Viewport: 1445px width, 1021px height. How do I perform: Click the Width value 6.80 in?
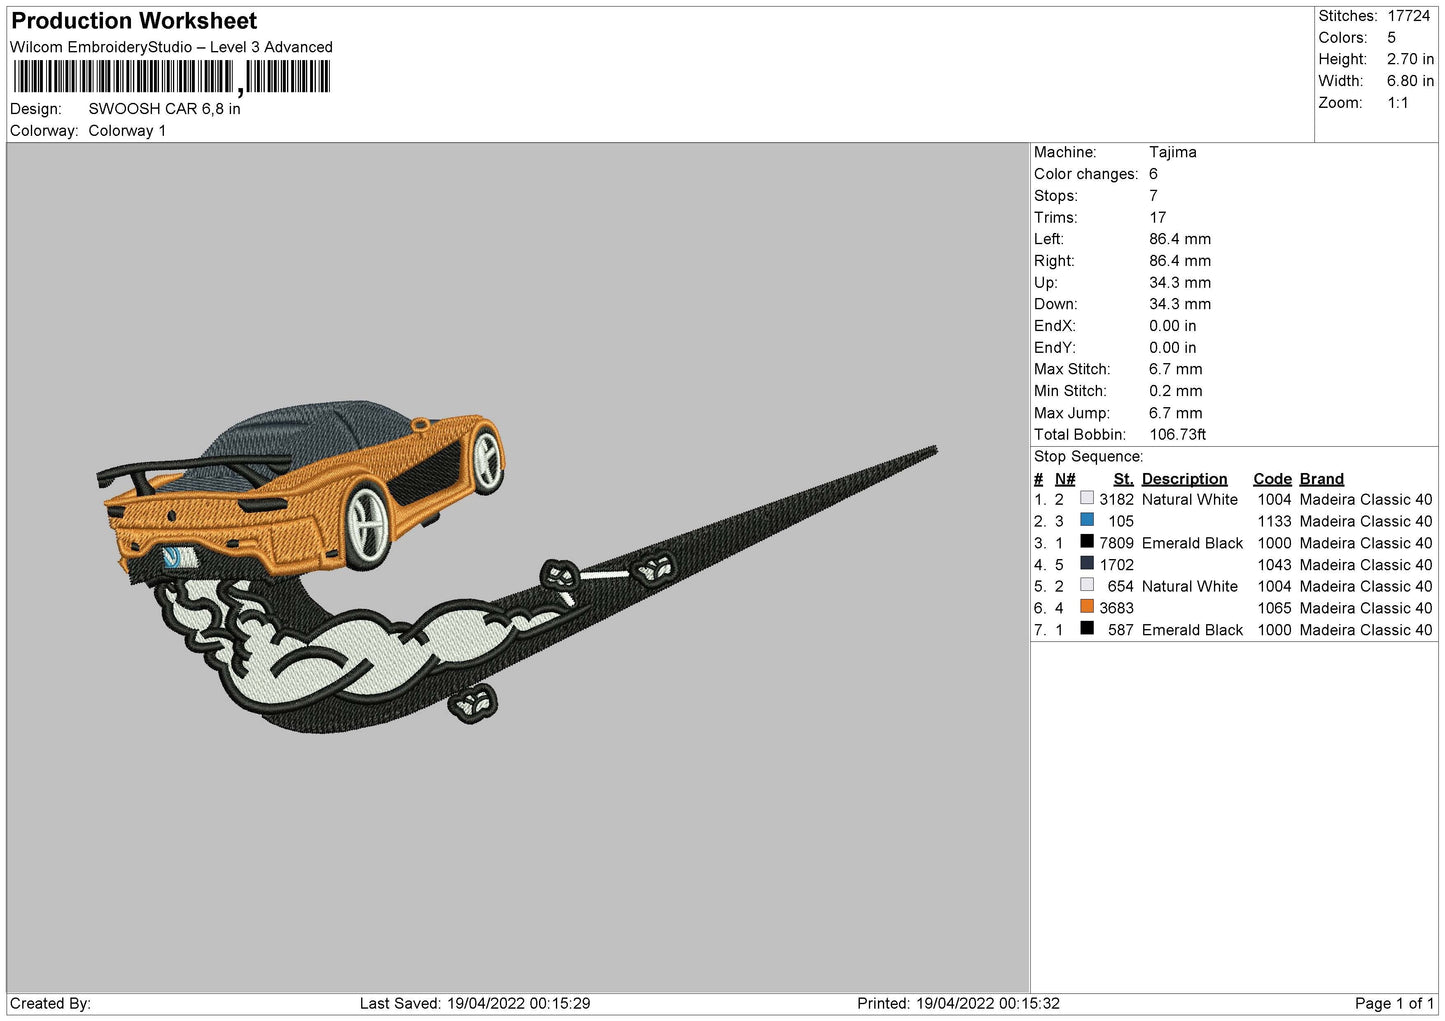click(1410, 81)
